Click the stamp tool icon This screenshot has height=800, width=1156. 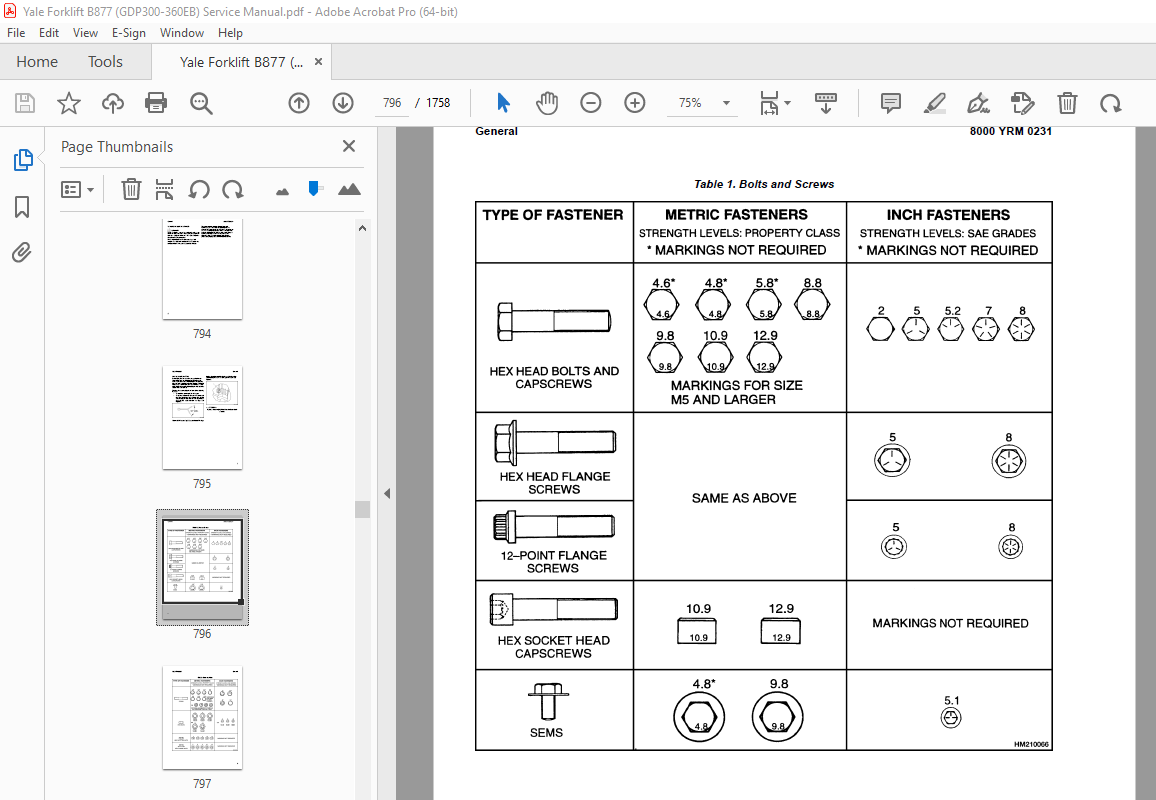[1023, 103]
